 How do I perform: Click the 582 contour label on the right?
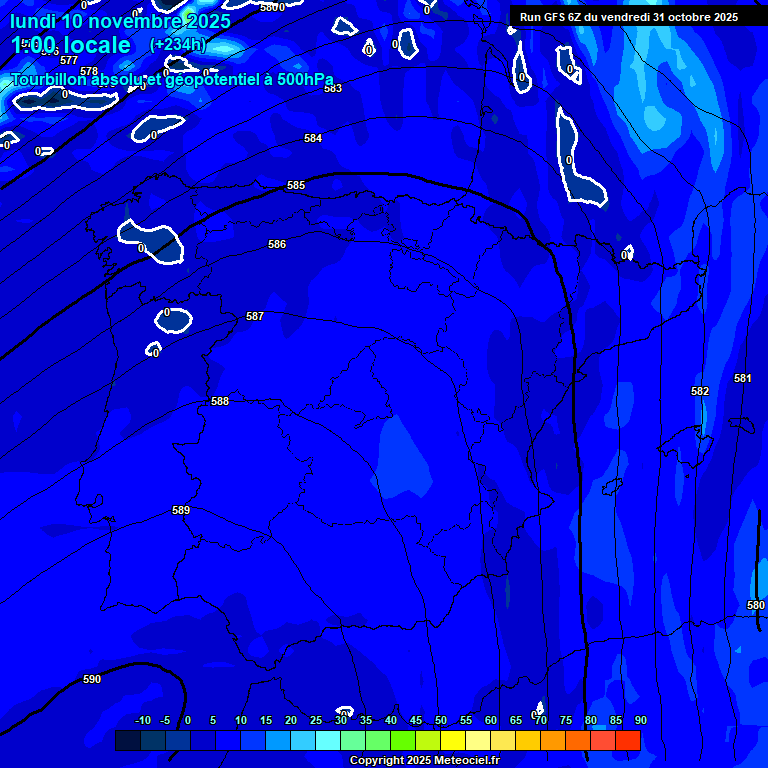click(700, 391)
